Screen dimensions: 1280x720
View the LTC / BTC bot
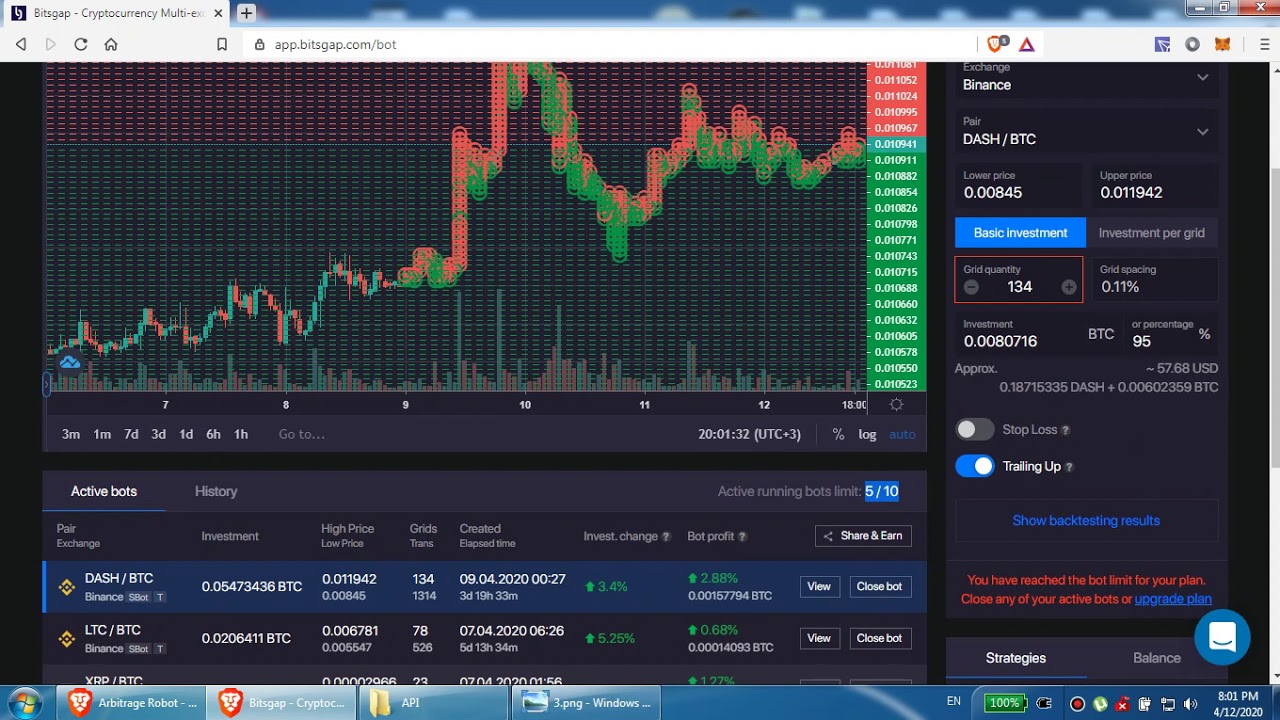coord(819,638)
